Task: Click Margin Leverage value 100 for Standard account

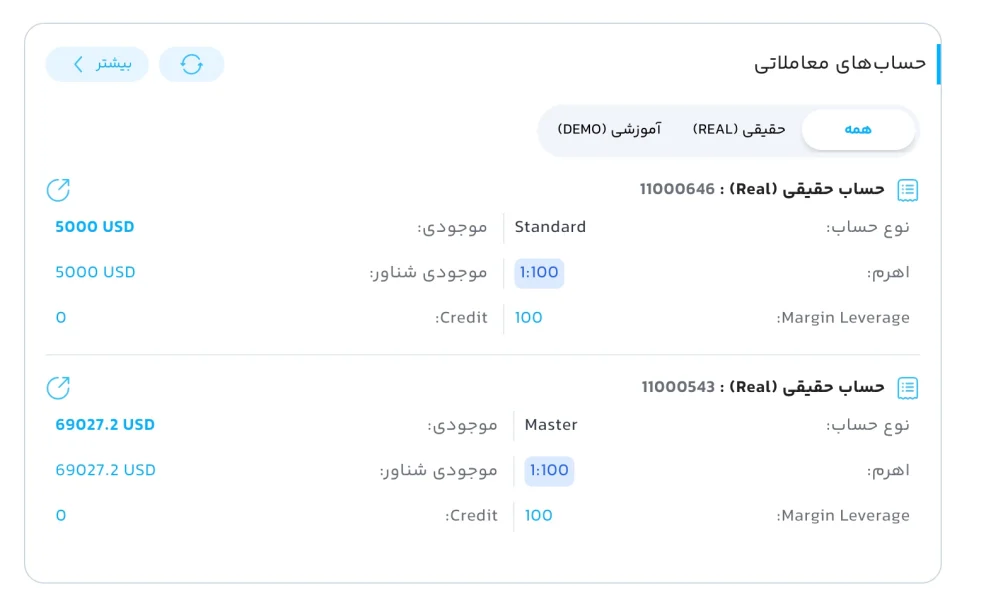Action: tap(528, 318)
